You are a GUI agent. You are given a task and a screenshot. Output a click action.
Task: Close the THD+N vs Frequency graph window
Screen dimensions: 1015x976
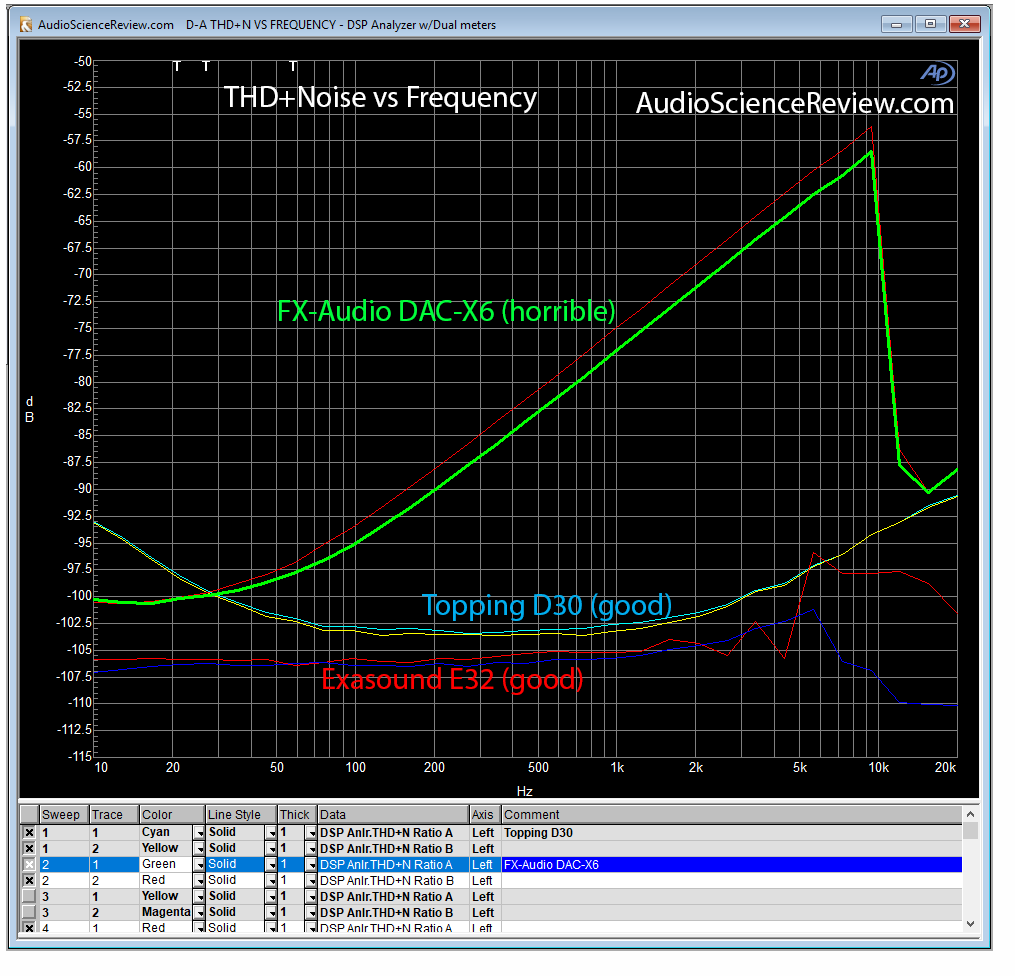965,24
